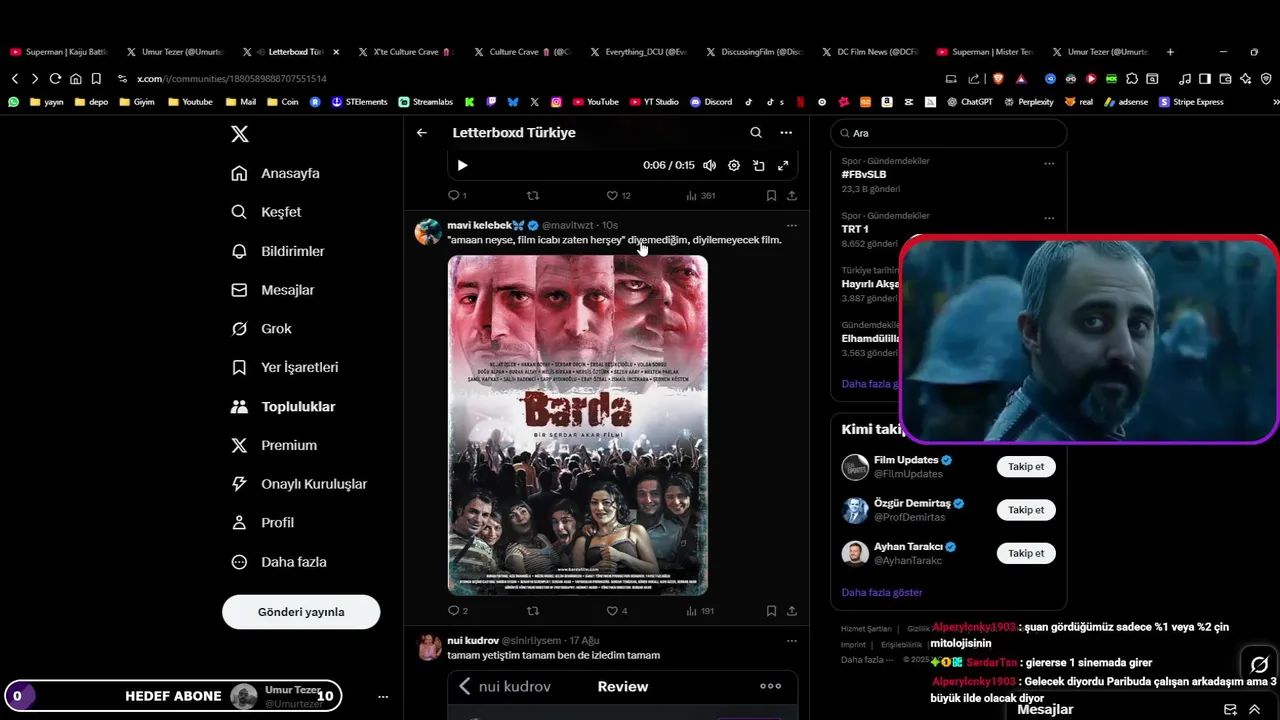The width and height of the screenshot is (1280, 720).
Task: Like the video post with 12 likes
Action: [x=618, y=195]
